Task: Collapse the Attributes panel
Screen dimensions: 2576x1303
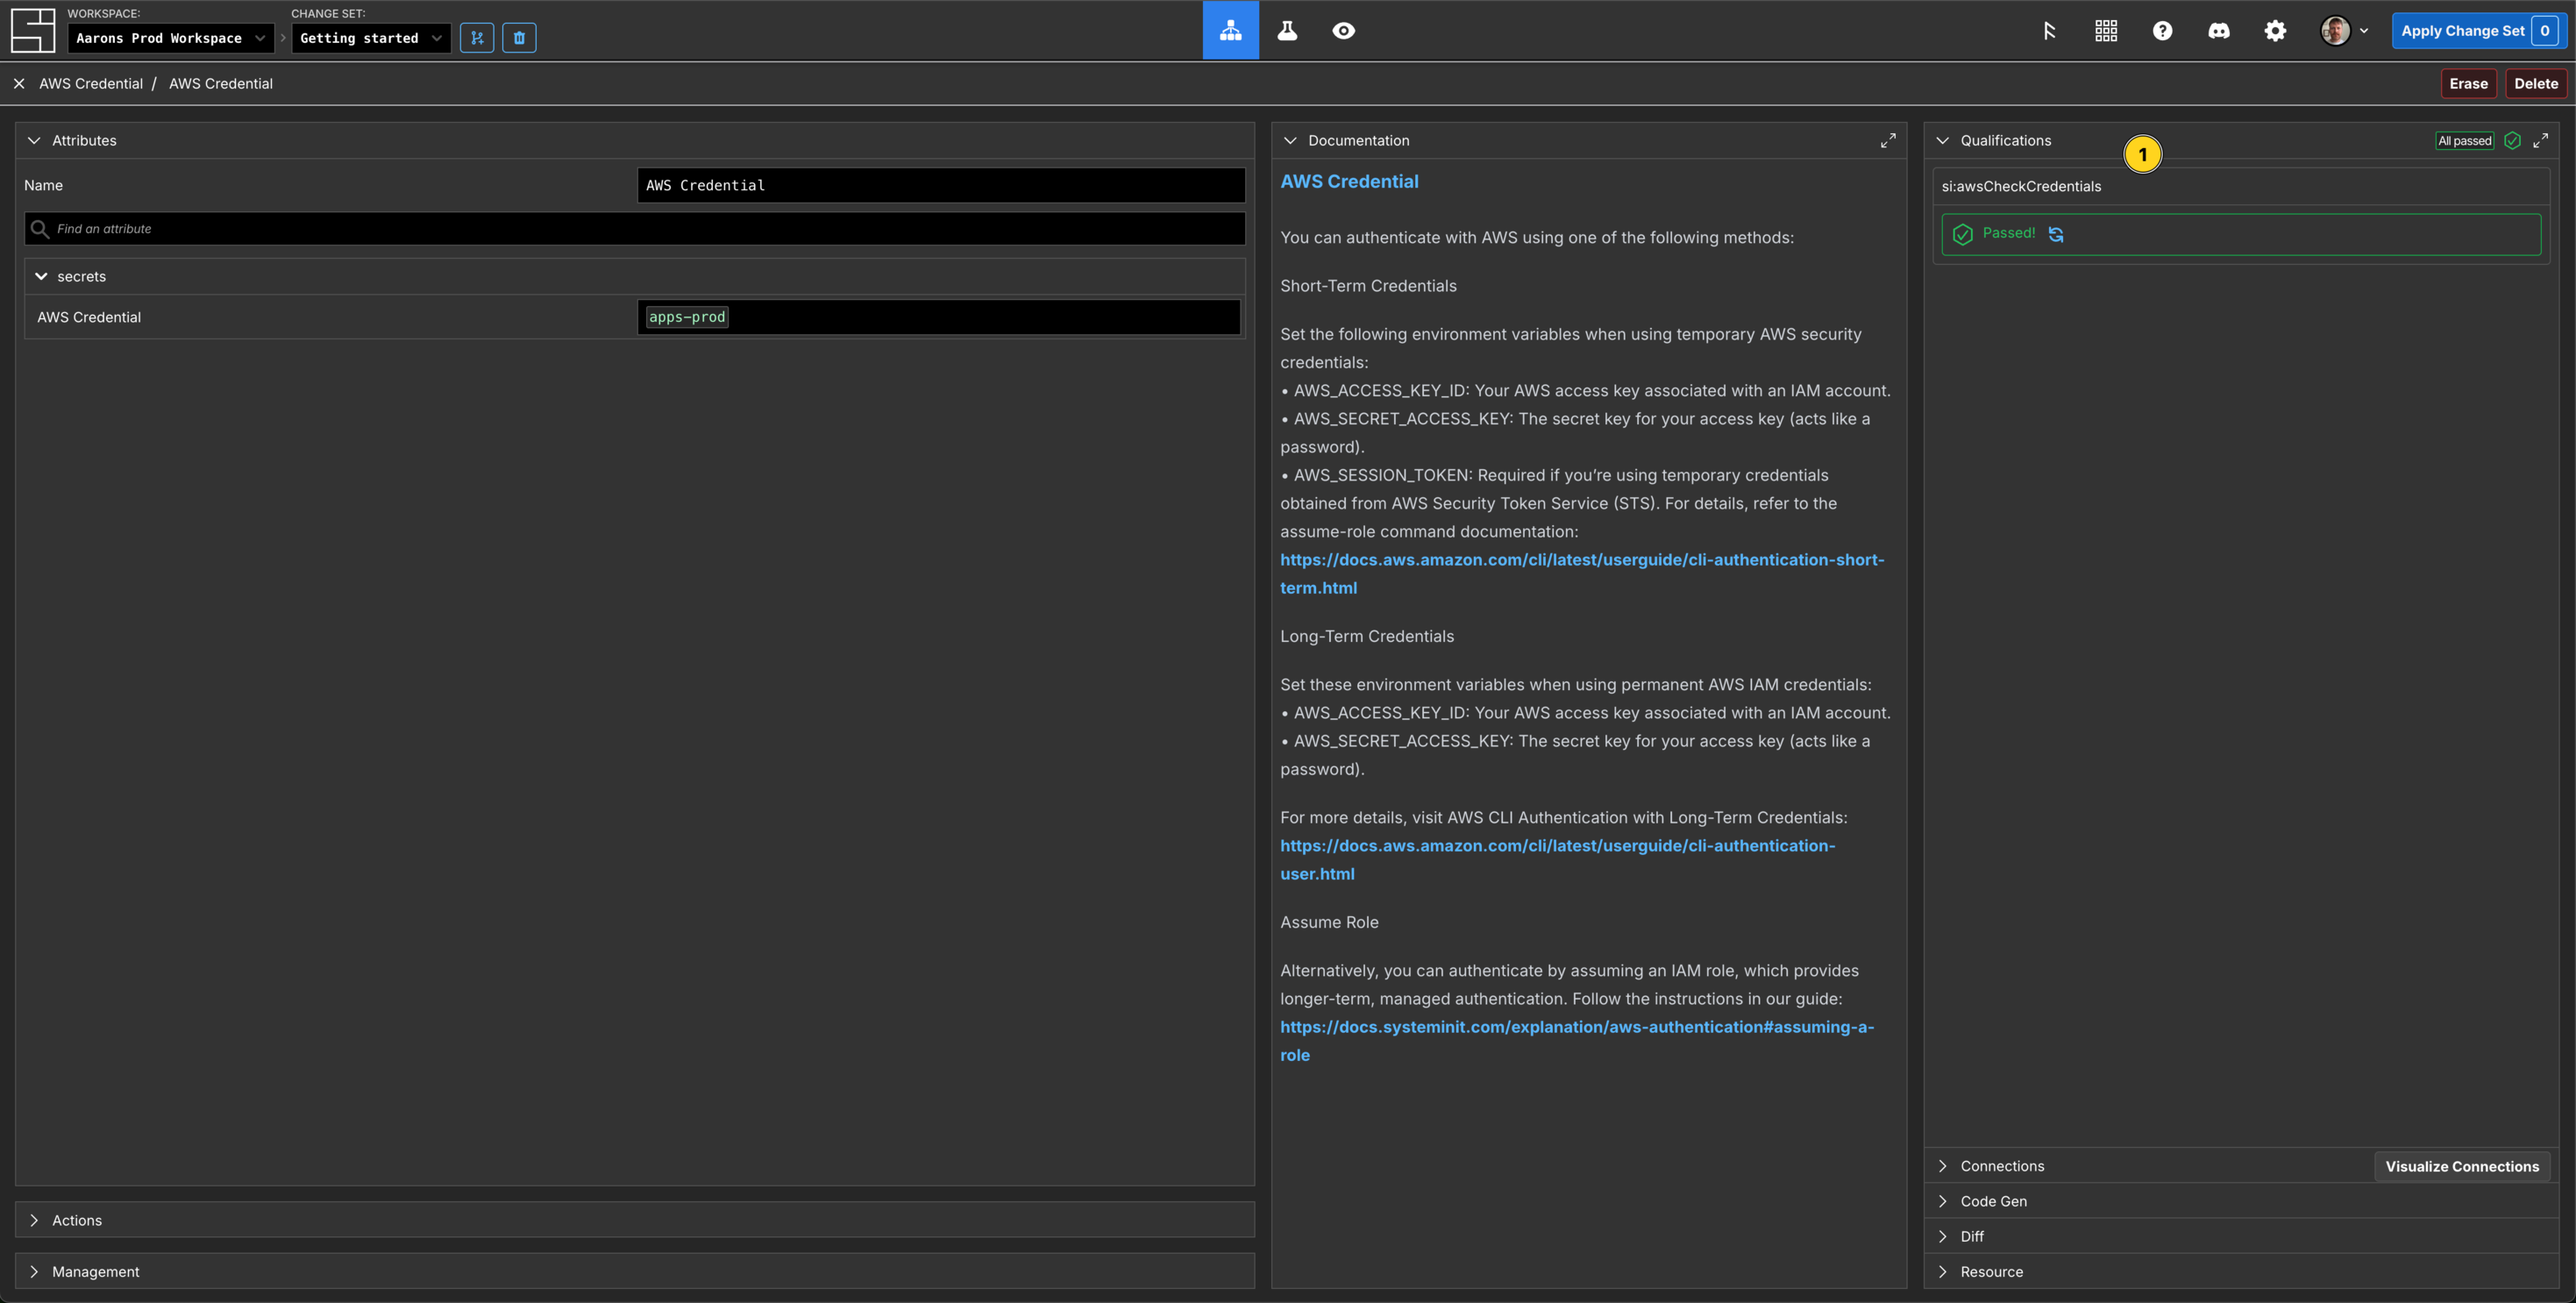Action: point(34,140)
